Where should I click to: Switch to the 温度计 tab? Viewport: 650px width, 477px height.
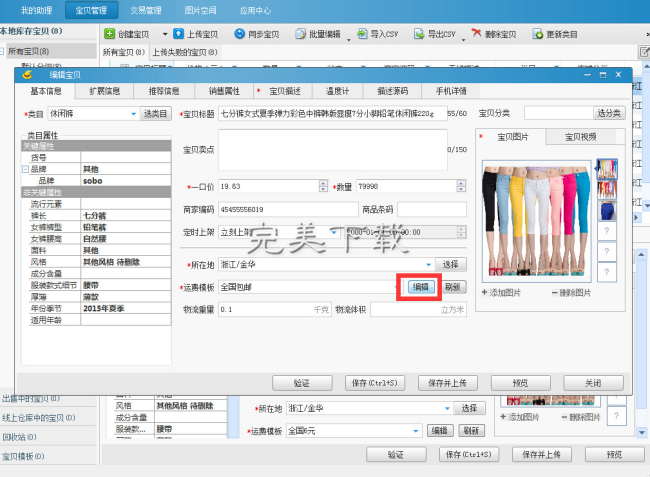[337, 91]
